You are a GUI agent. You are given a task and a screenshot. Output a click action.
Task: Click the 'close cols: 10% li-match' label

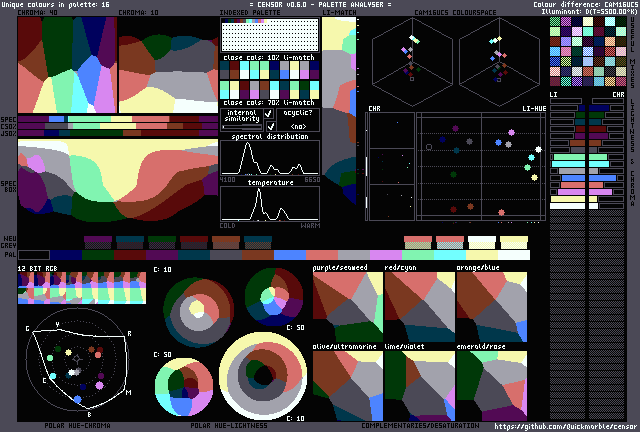click(269, 57)
